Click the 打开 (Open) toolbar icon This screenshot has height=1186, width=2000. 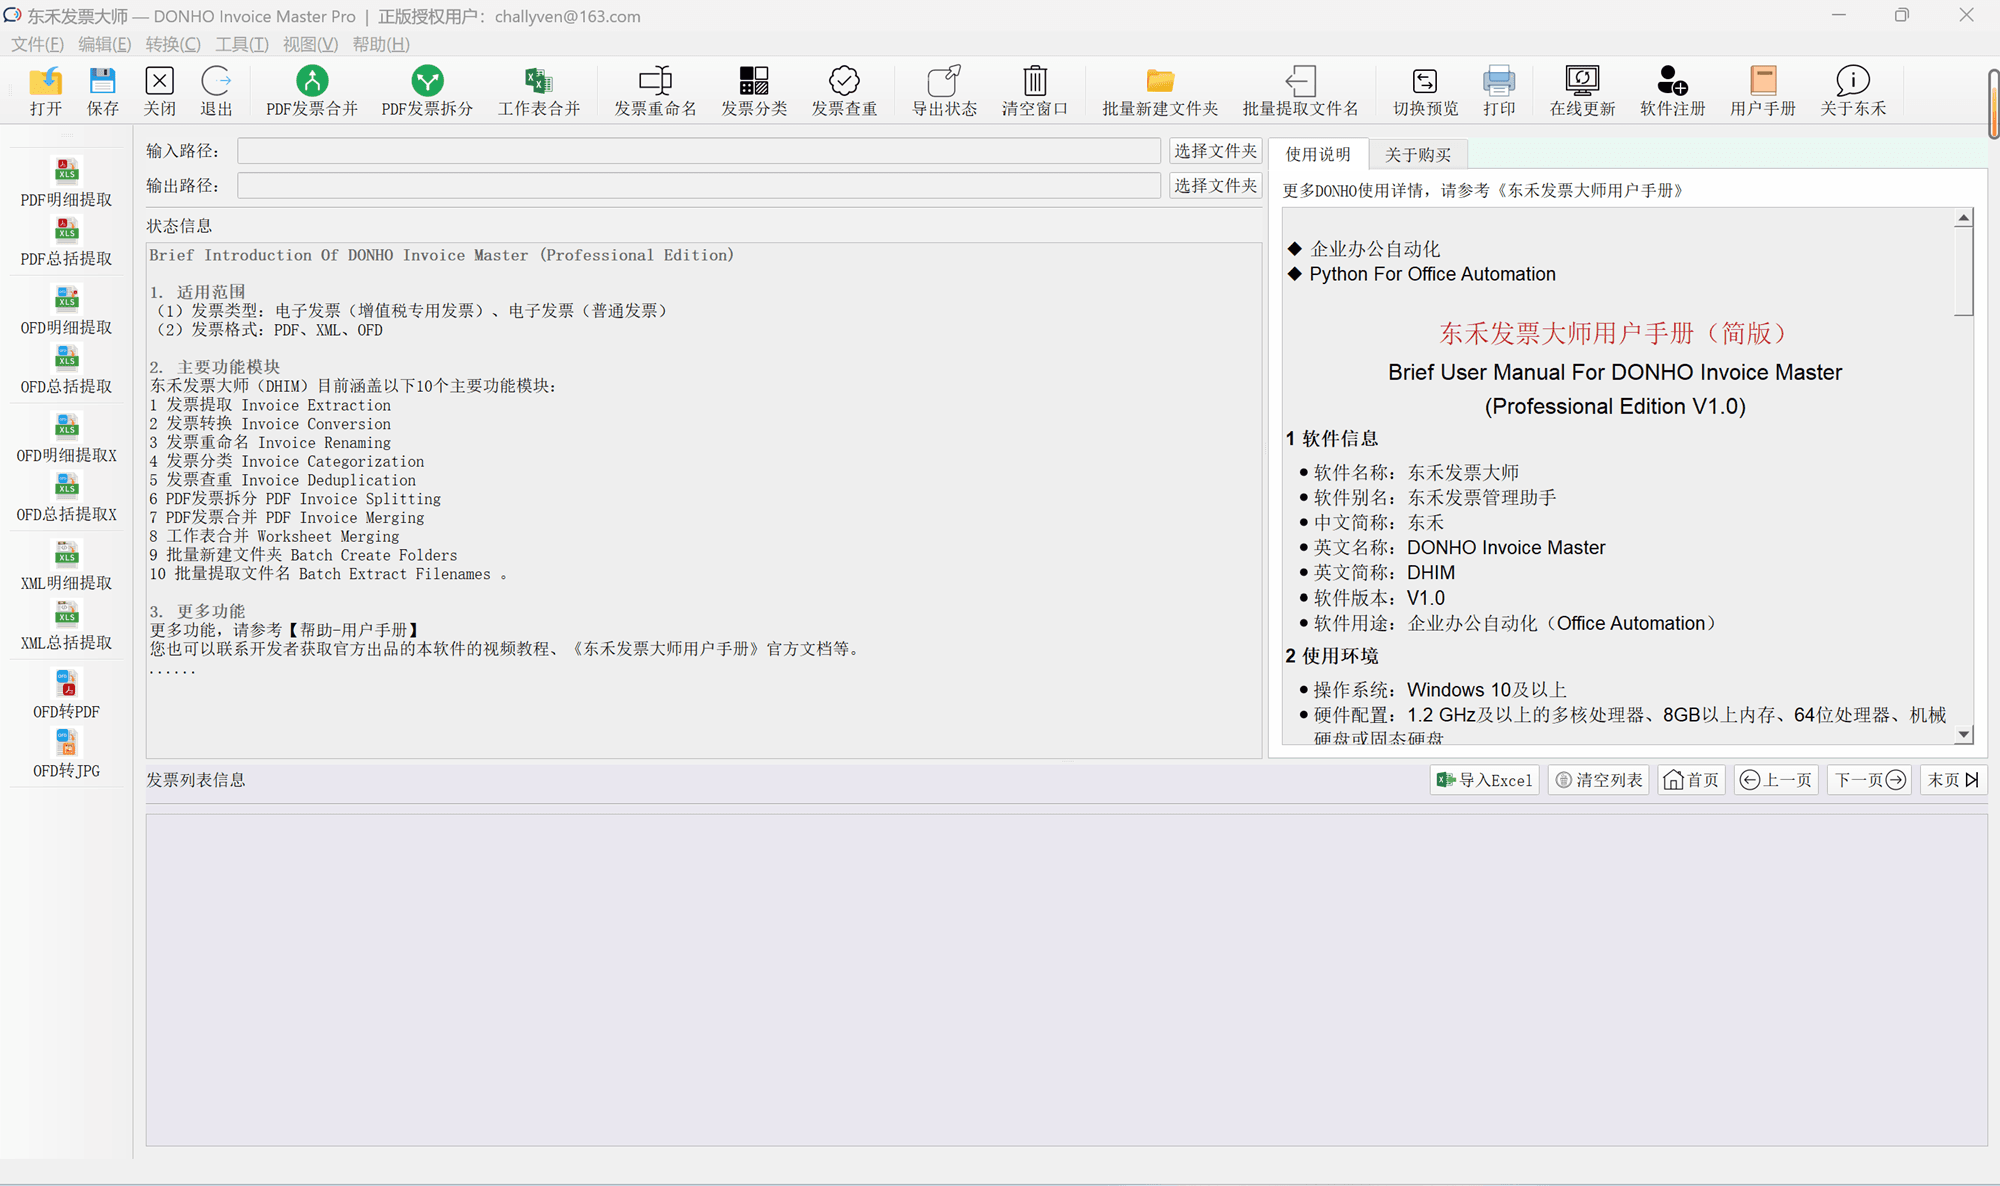(x=46, y=91)
